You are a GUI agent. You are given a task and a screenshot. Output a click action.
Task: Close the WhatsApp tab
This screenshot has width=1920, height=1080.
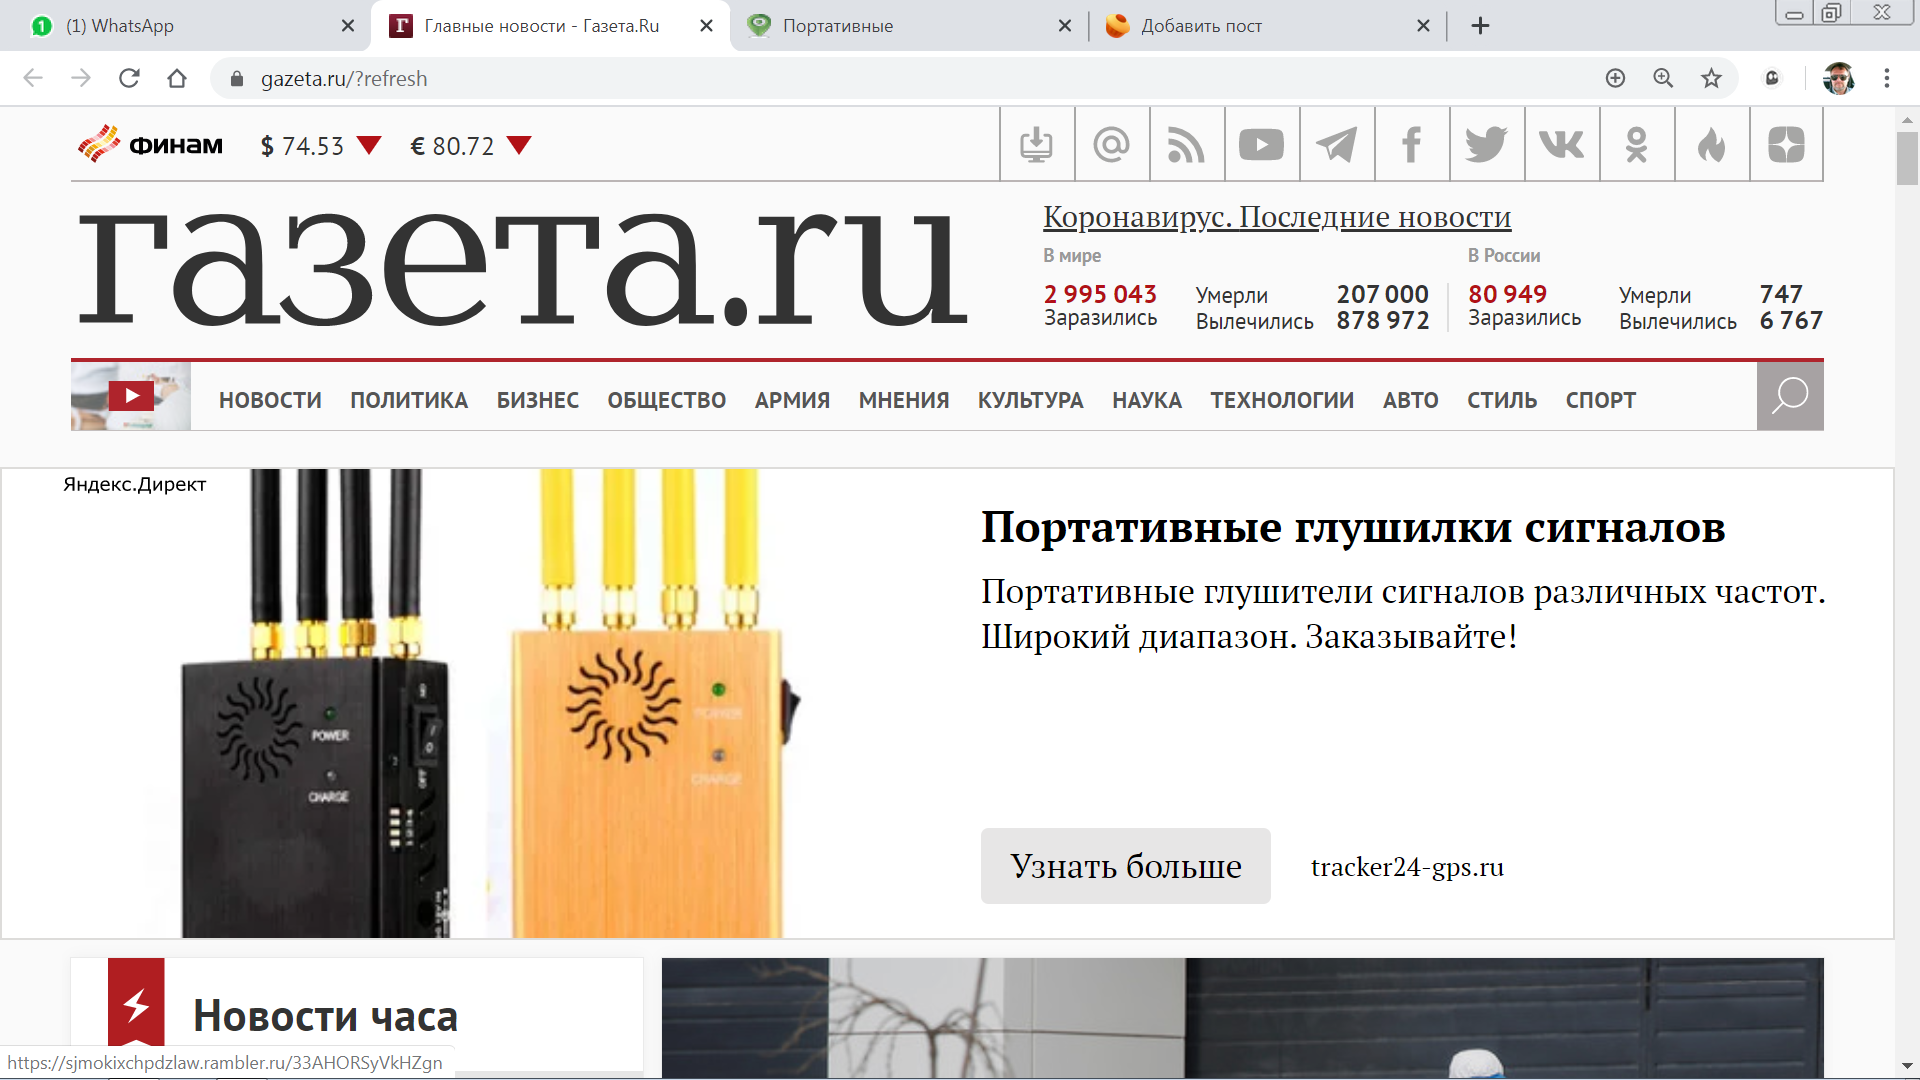(x=348, y=26)
